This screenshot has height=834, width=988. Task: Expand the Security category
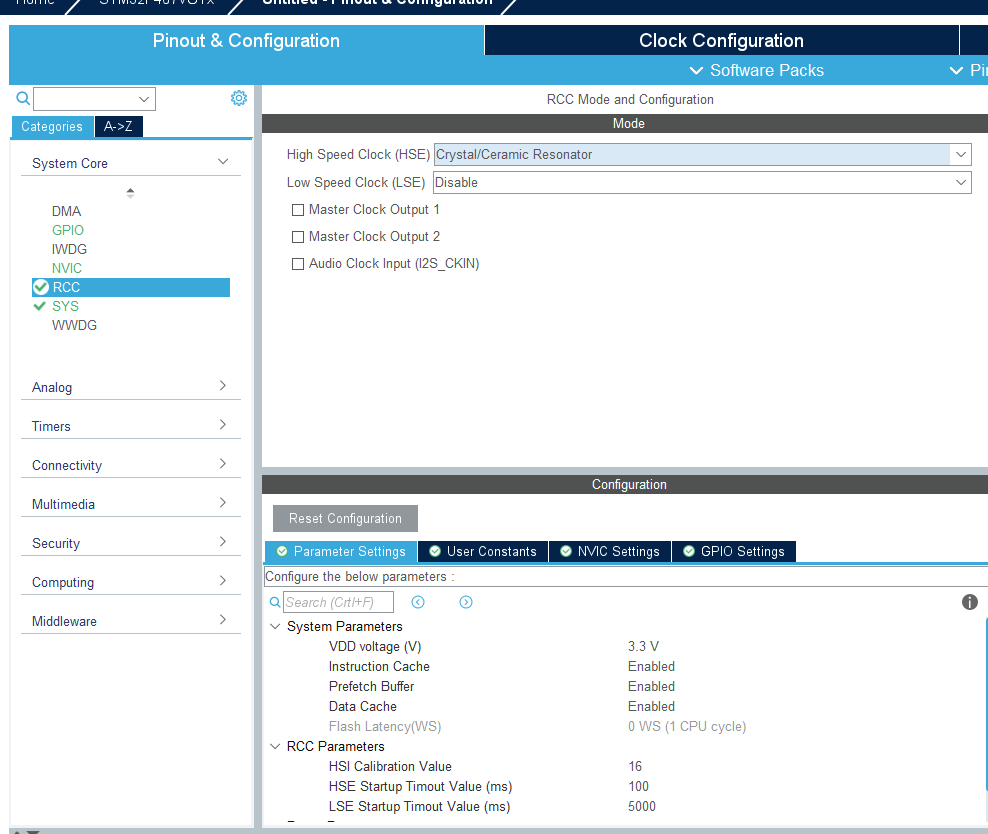point(223,542)
